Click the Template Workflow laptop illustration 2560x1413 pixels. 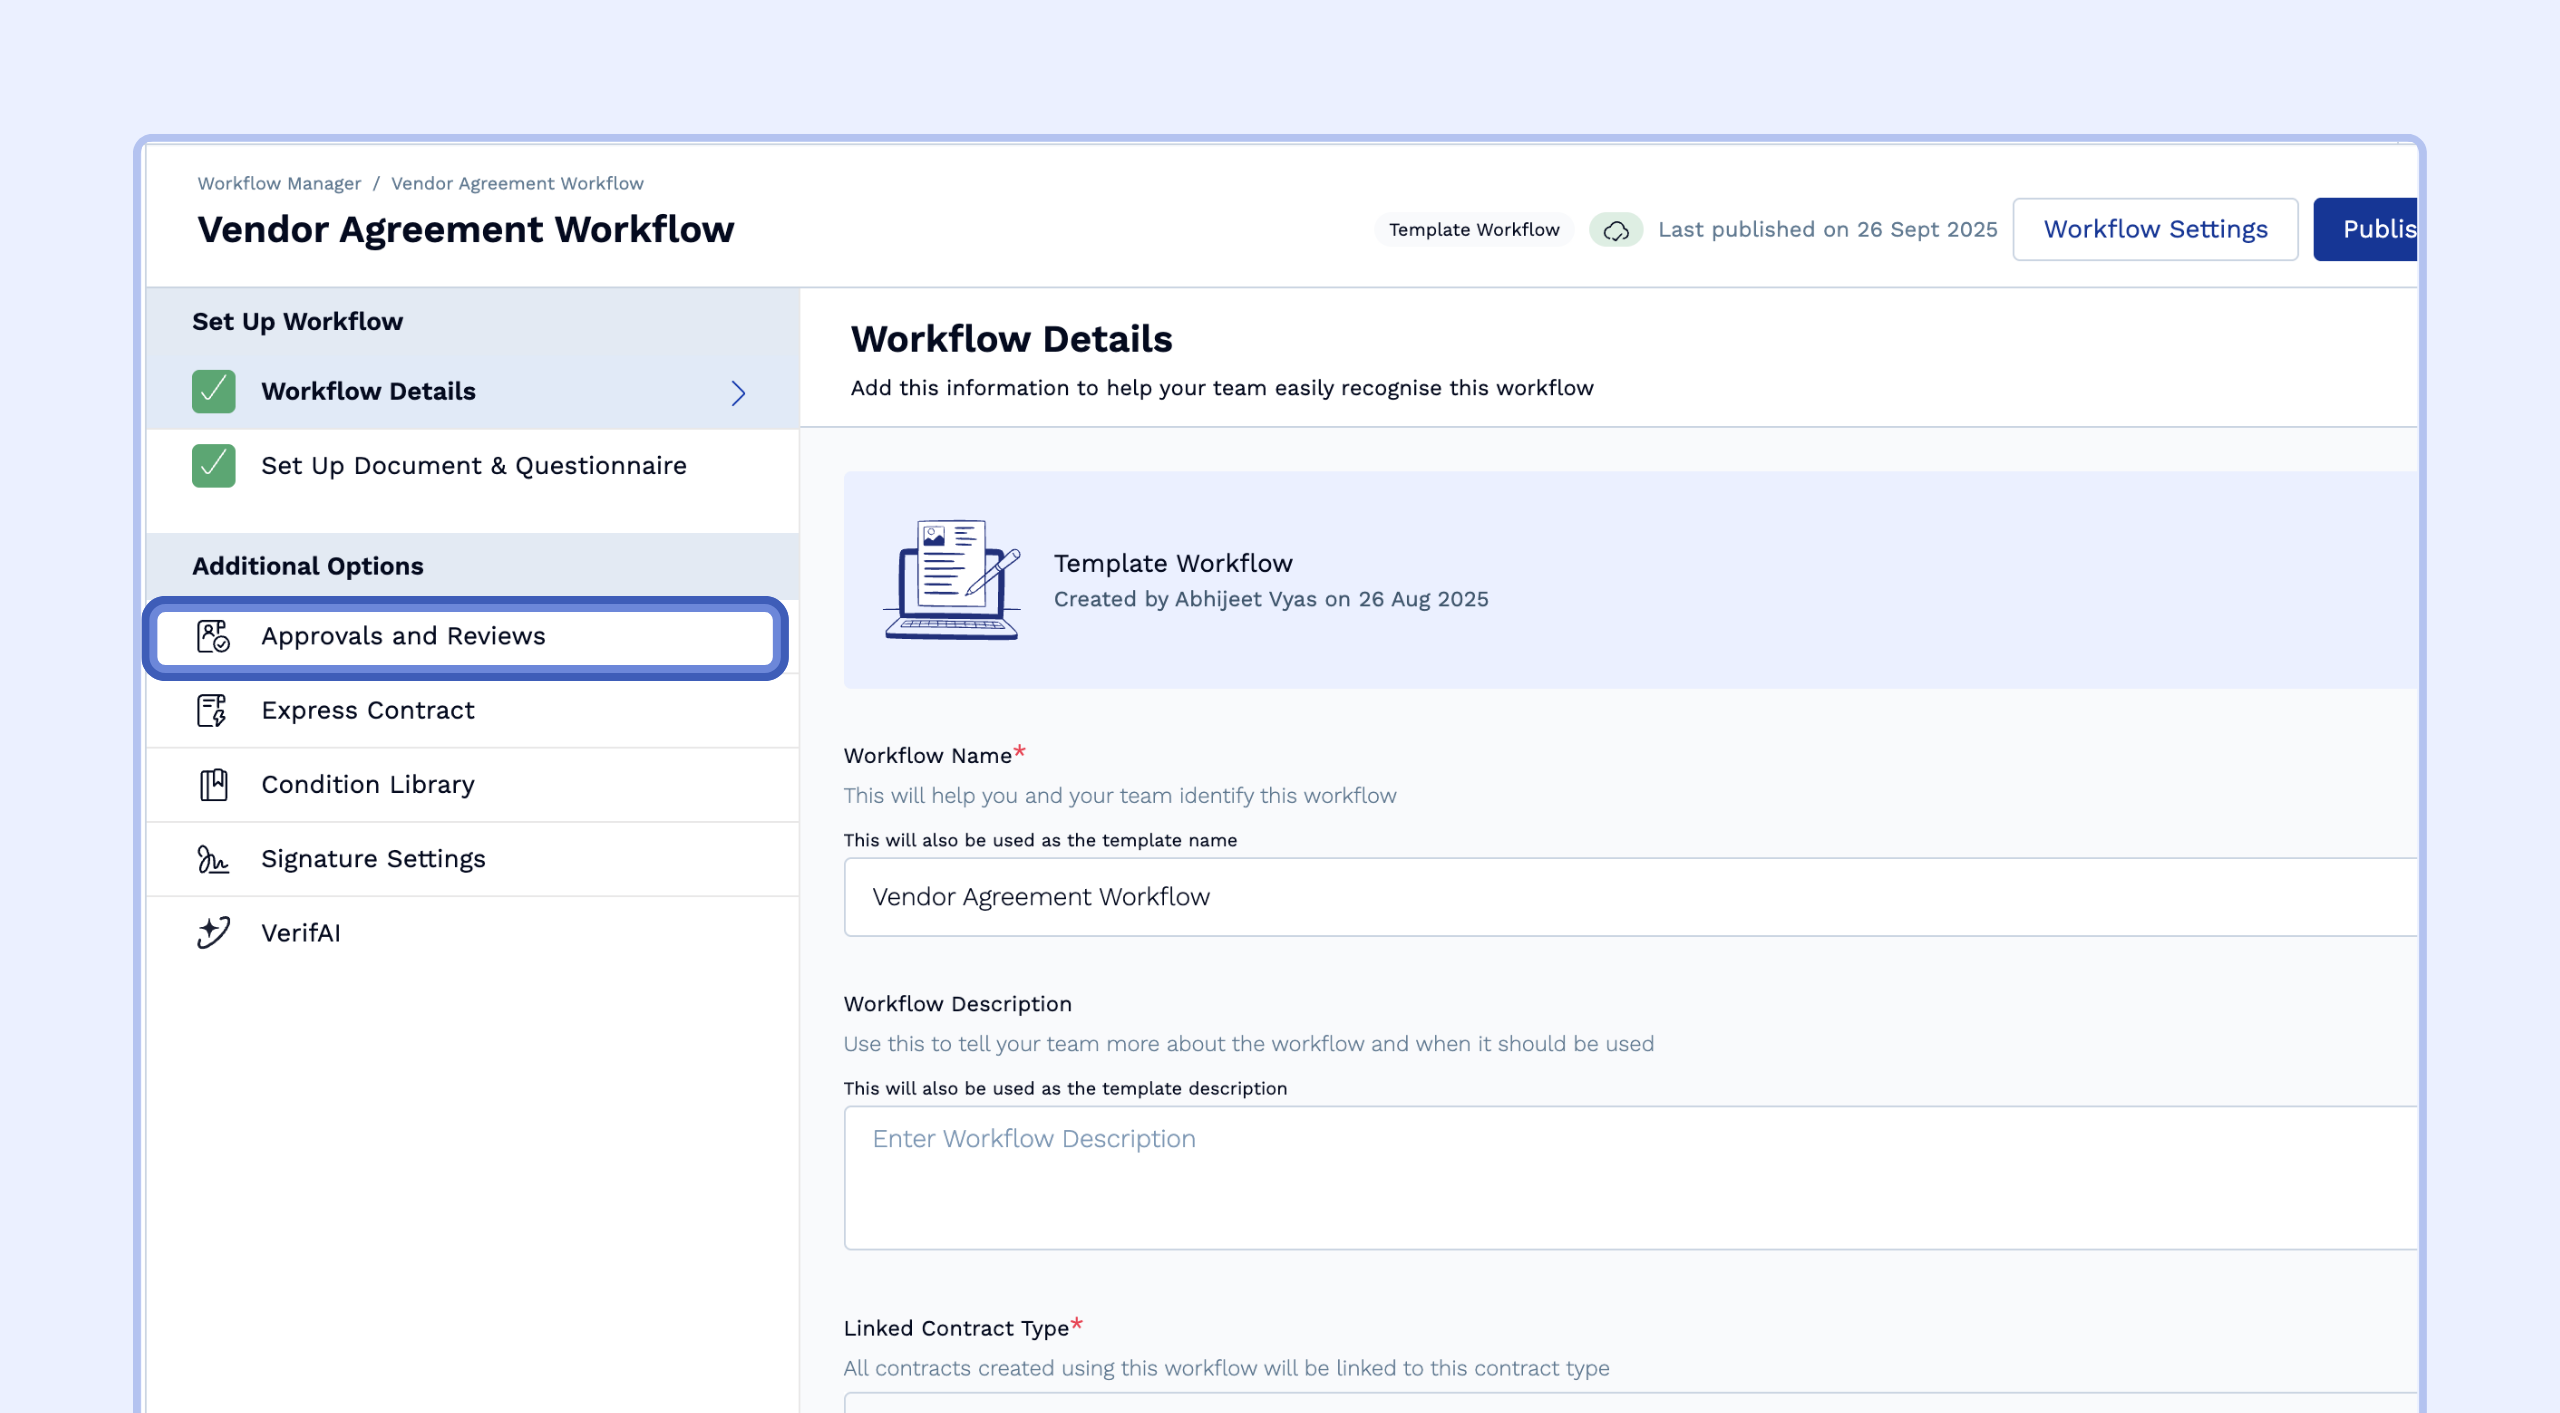click(x=951, y=580)
